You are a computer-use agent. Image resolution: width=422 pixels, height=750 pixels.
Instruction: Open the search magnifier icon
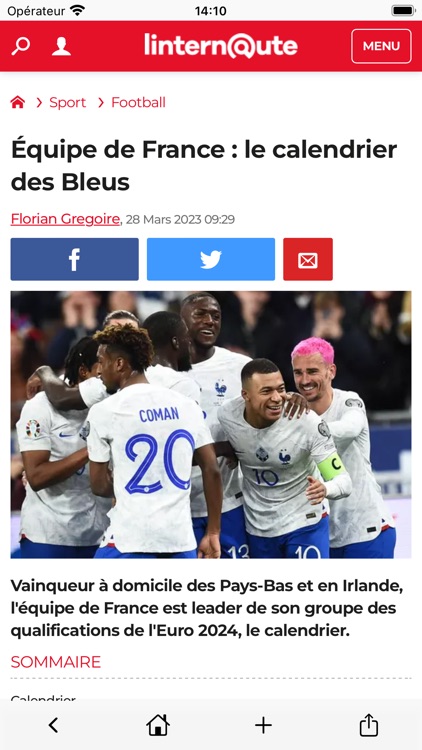coord(21,46)
